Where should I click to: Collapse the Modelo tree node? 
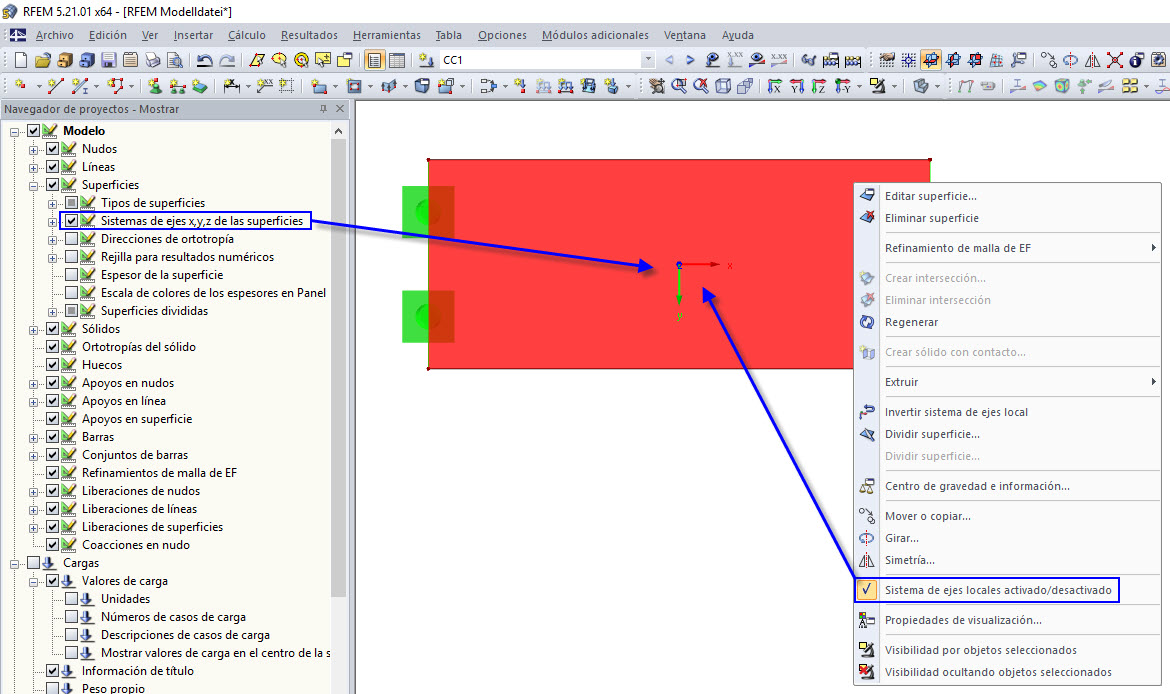coord(14,131)
